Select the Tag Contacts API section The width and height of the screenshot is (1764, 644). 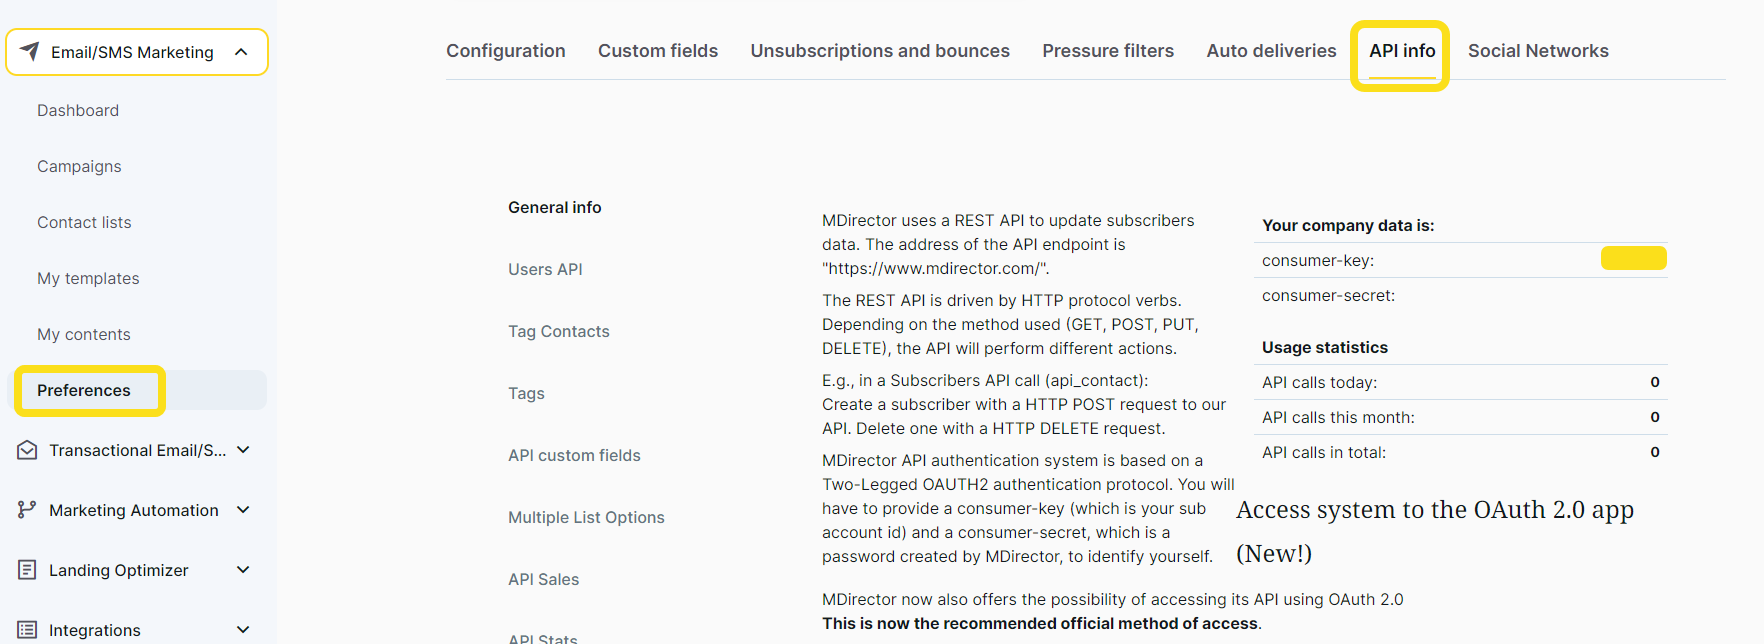[558, 331]
